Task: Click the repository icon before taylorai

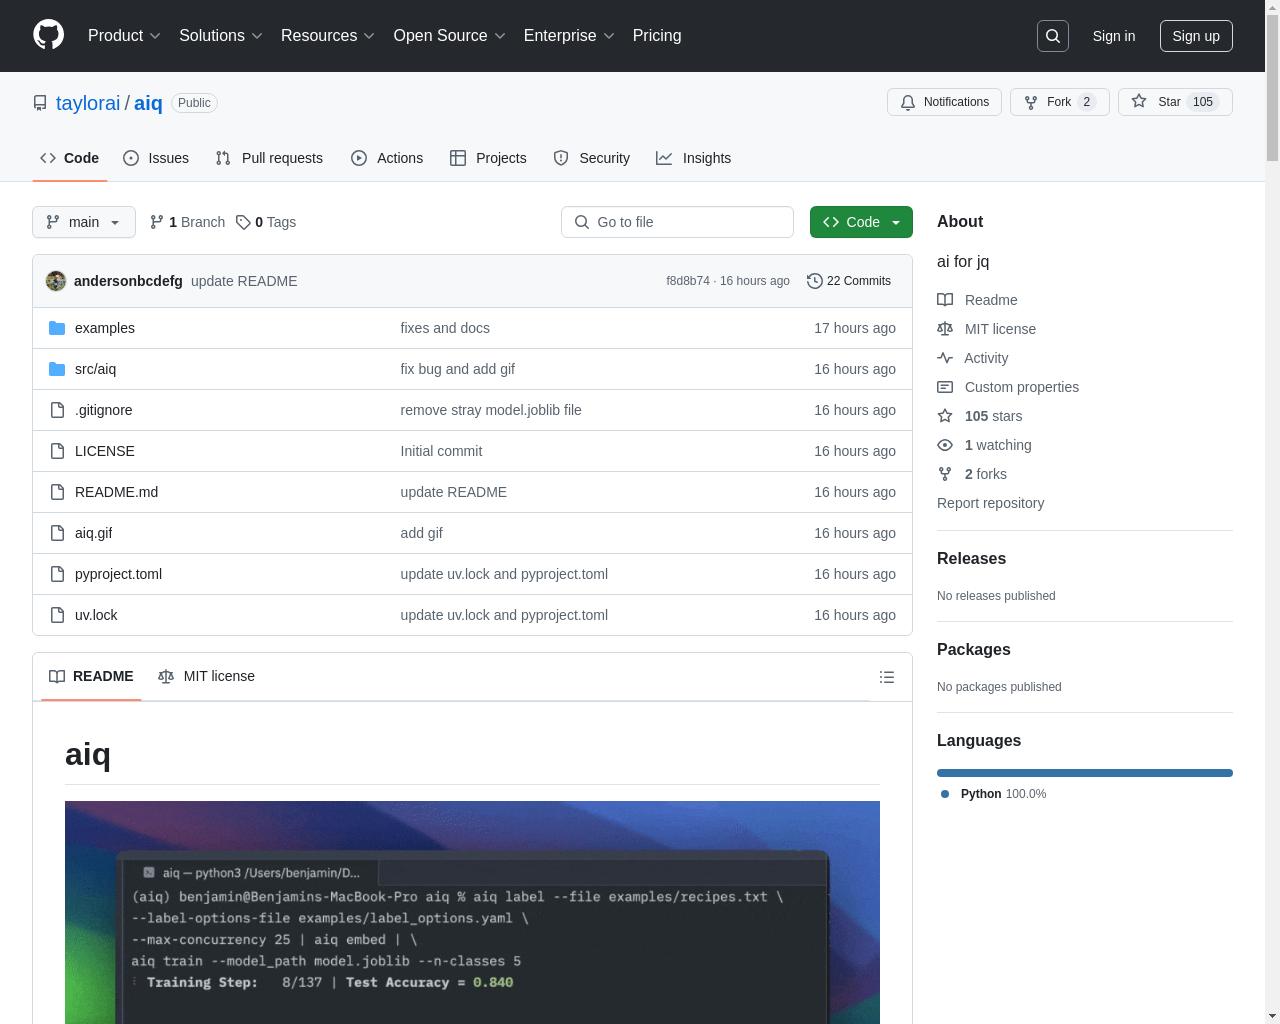Action: pos(40,103)
